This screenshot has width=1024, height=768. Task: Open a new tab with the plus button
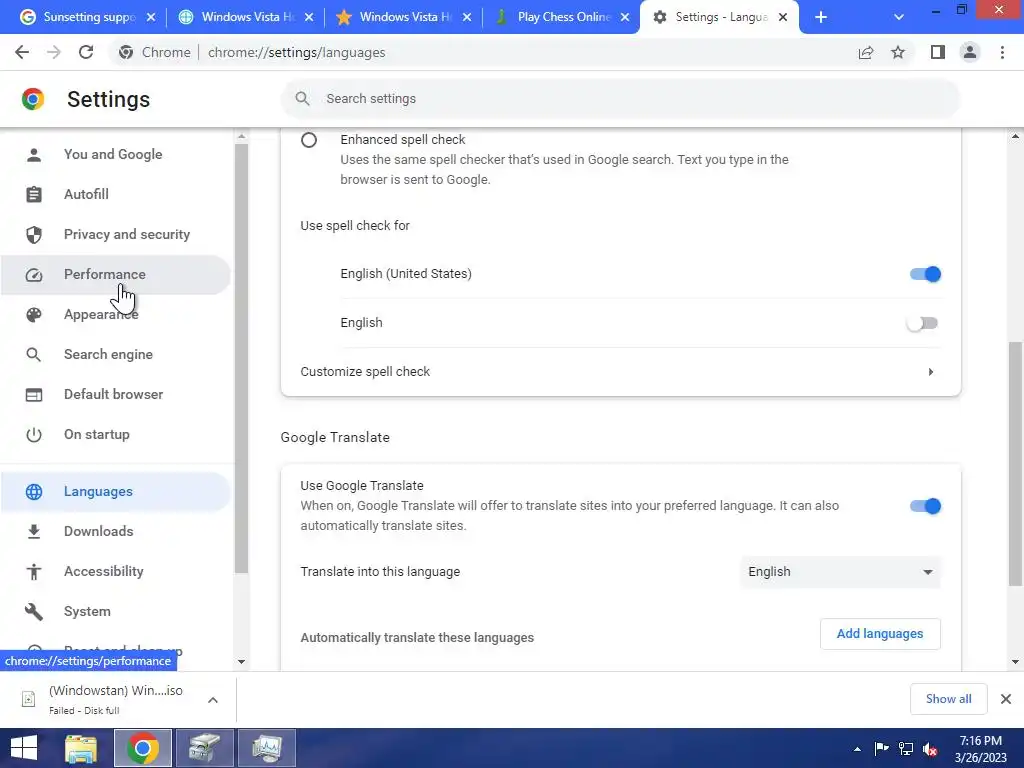point(821,17)
